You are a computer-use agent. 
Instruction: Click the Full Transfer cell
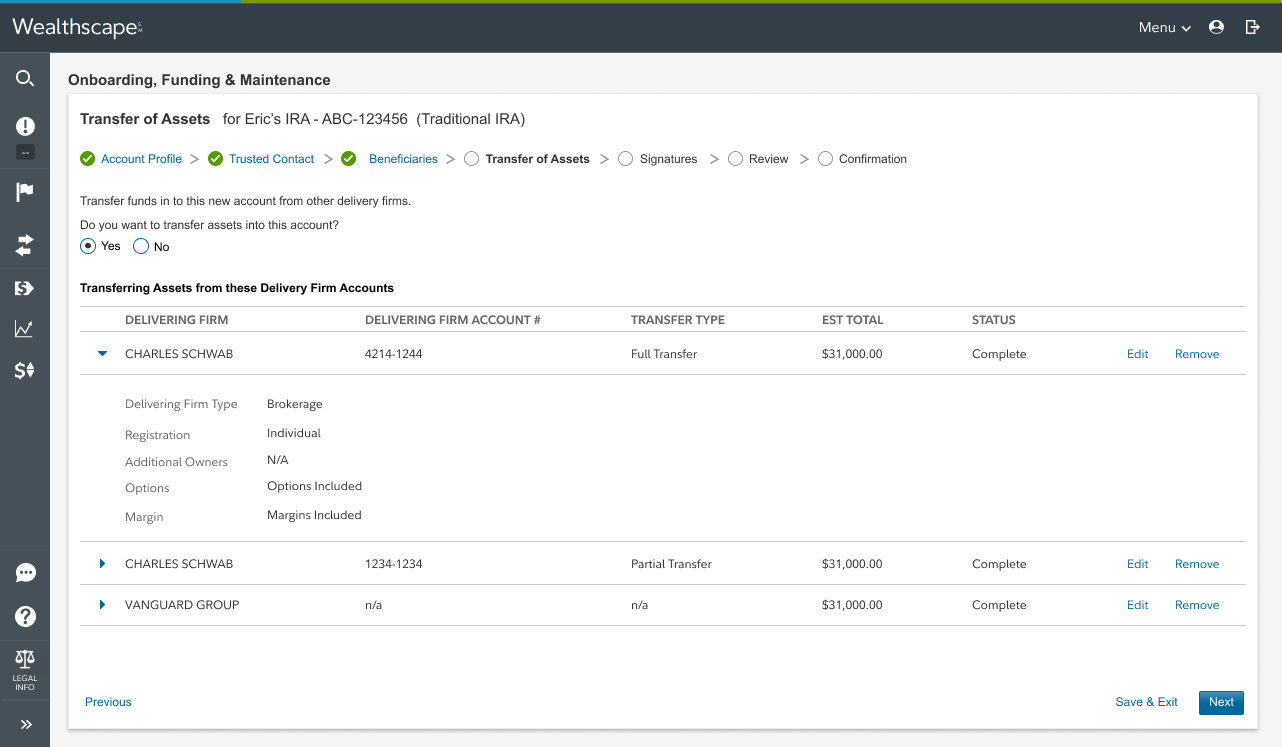coord(664,354)
